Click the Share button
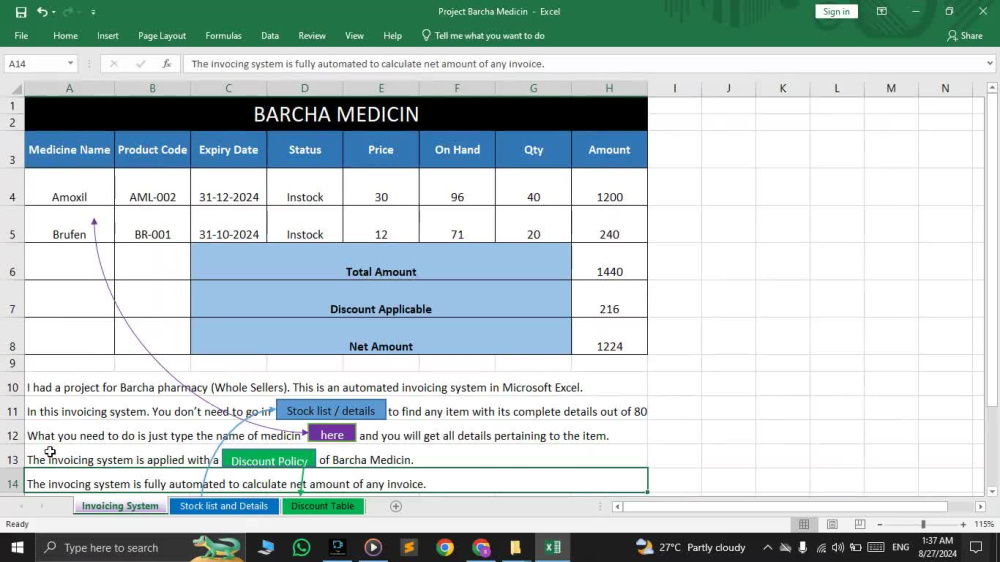The width and height of the screenshot is (1000, 562). (x=965, y=36)
